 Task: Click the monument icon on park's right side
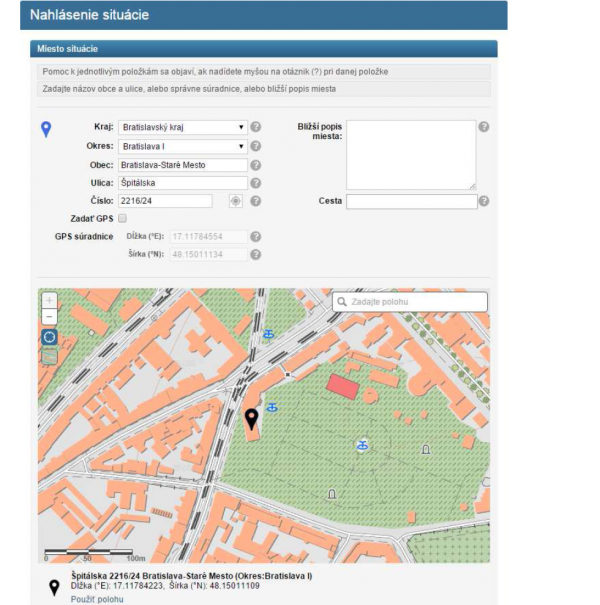point(426,449)
